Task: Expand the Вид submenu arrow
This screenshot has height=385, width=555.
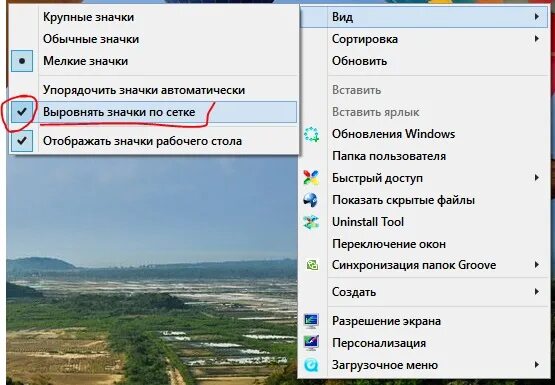Action: click(537, 17)
